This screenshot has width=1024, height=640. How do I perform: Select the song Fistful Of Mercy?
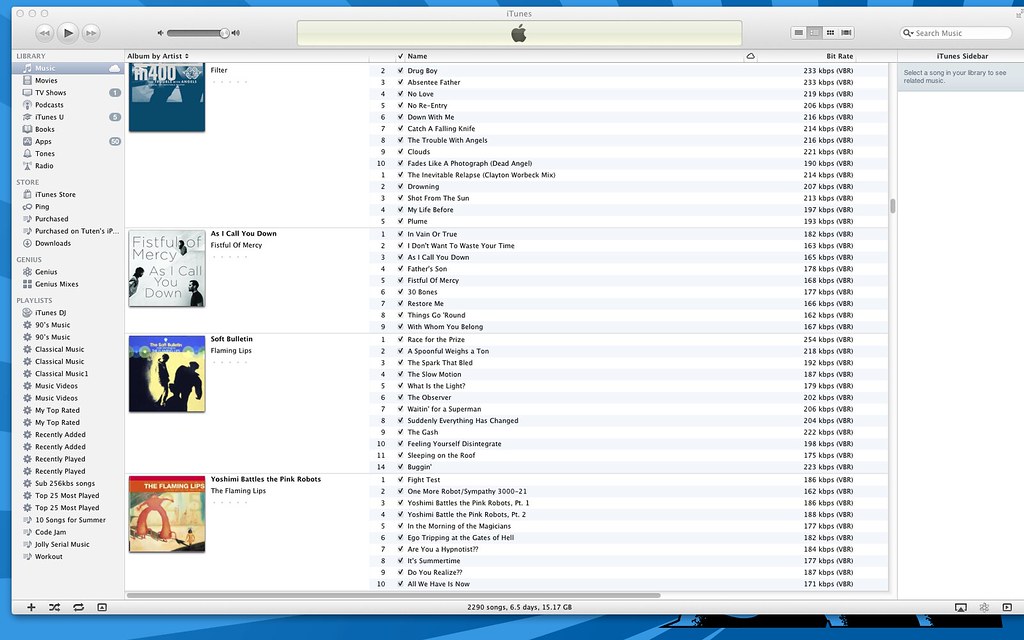pyautogui.click(x=433, y=280)
